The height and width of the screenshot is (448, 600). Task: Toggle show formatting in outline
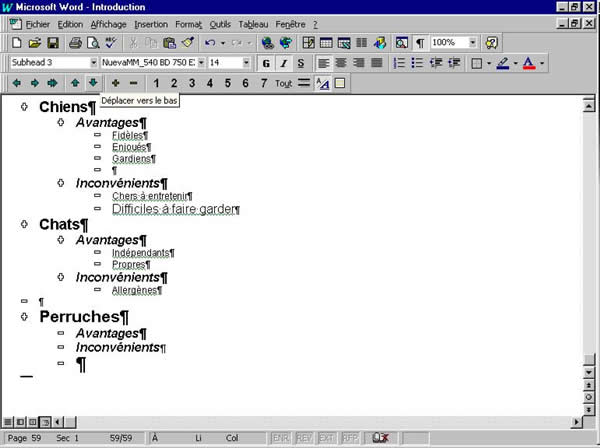pos(322,83)
